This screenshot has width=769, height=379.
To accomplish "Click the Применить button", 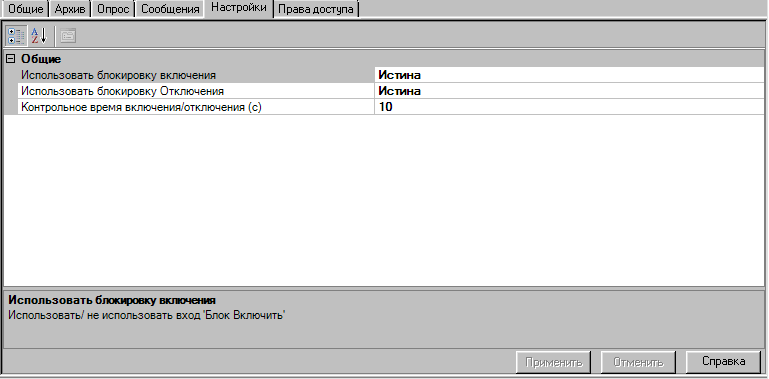I will coord(554,362).
